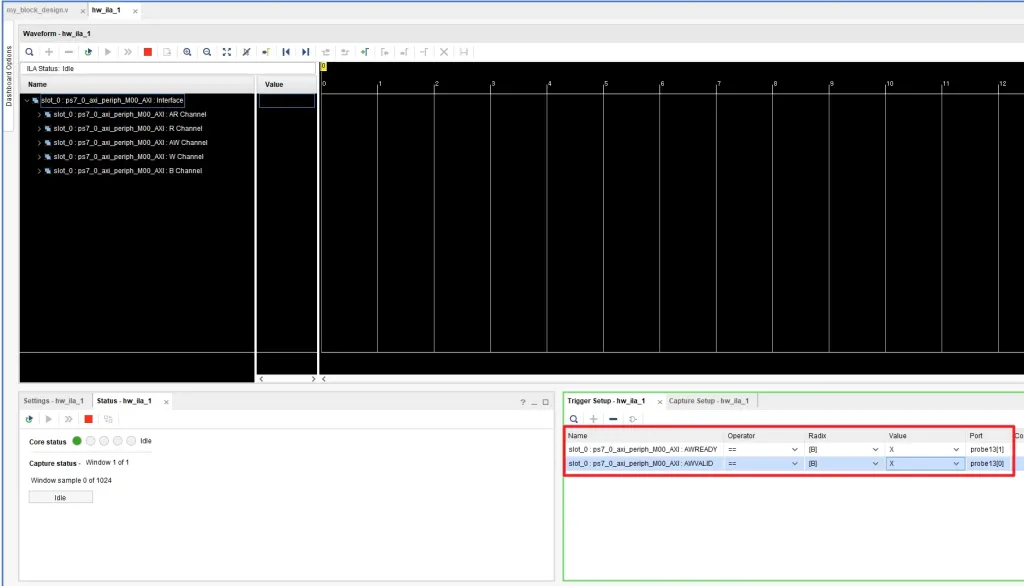Image resolution: width=1024 pixels, height=586 pixels.
Task: Click the previous marker icon
Action: [x=385, y=52]
